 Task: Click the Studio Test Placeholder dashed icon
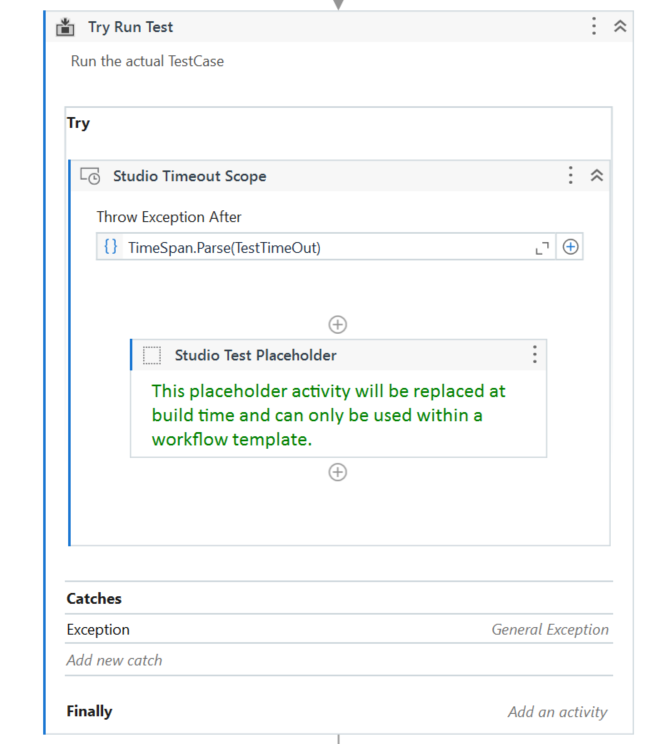152,355
